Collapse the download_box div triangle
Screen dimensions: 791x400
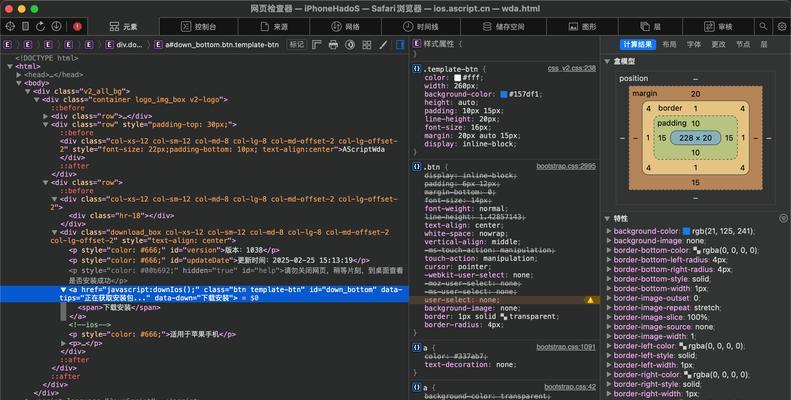click(54, 233)
